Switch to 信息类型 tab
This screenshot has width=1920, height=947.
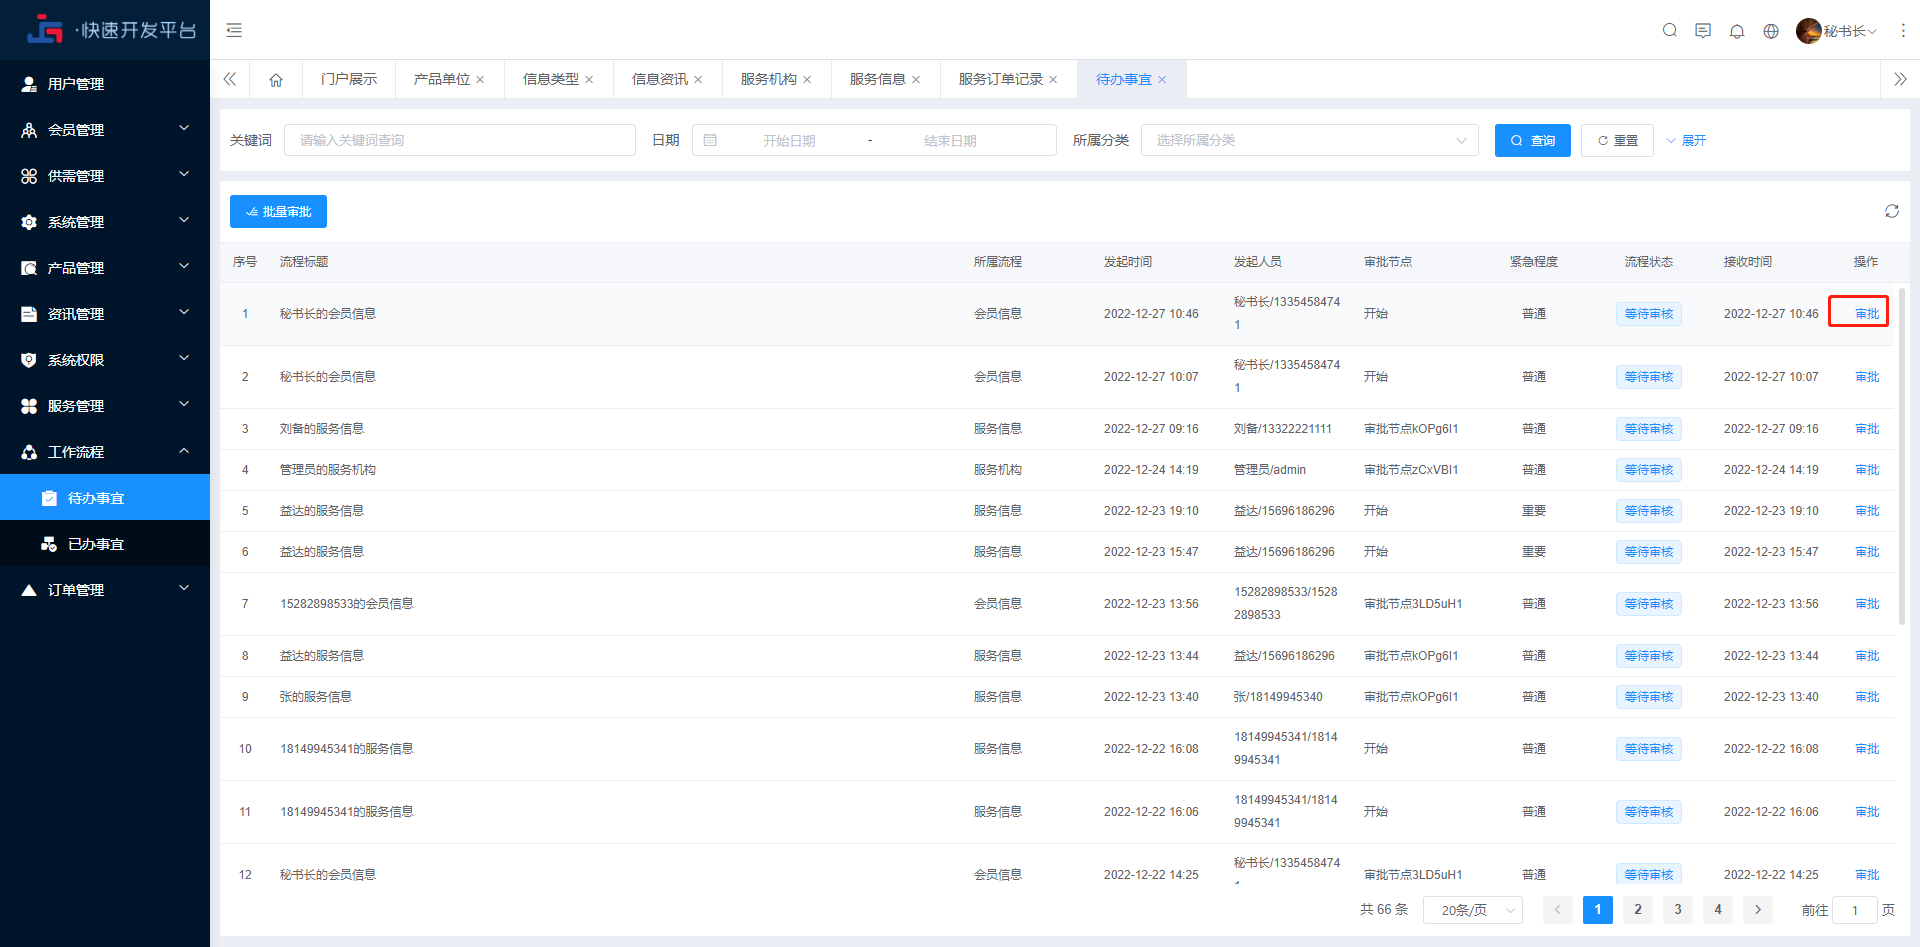[551, 79]
